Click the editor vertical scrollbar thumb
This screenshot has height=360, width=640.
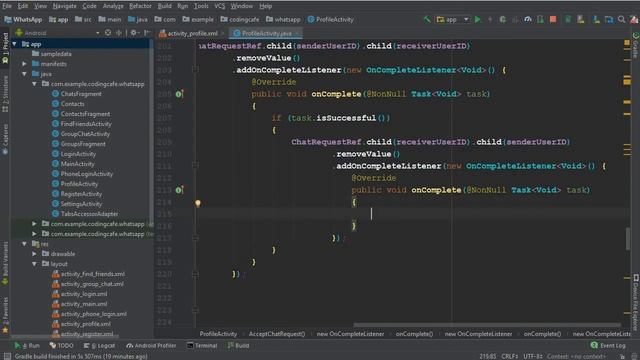pos(627,239)
